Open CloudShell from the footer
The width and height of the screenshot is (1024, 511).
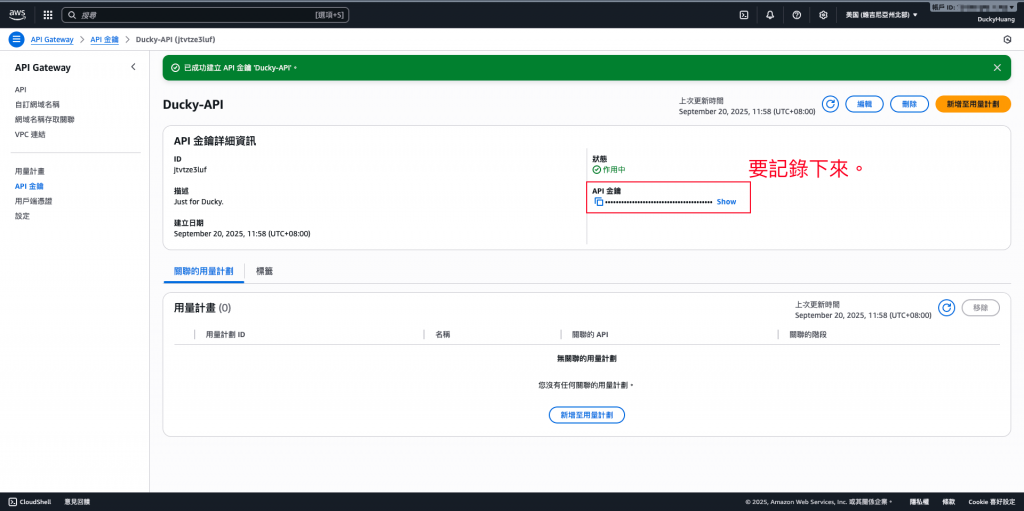[x=29, y=502]
